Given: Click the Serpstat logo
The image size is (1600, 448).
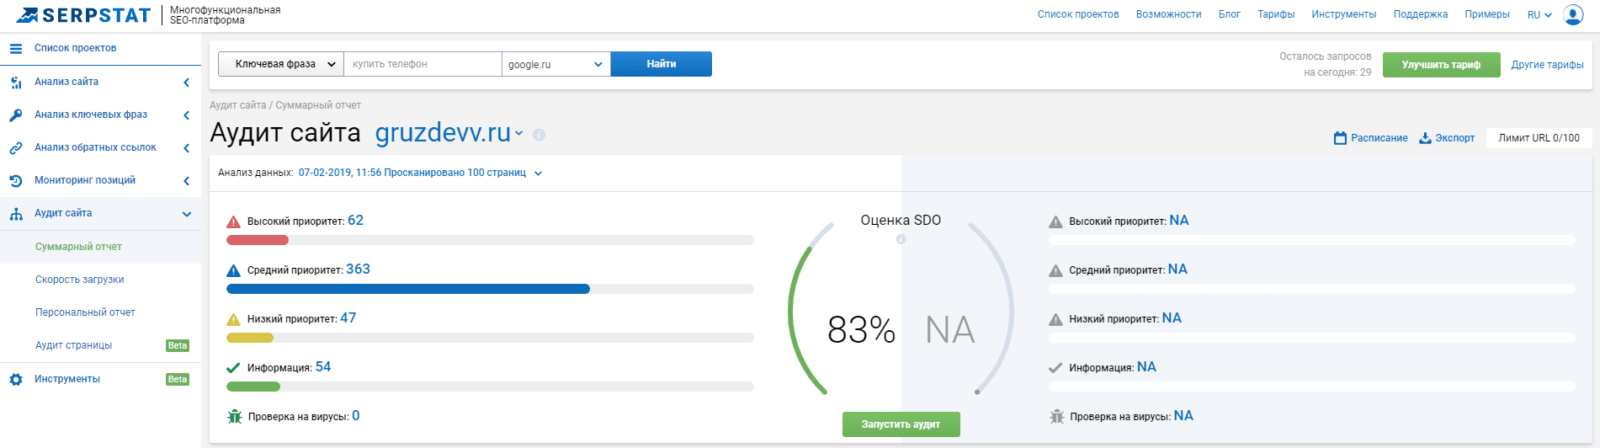Looking at the screenshot, I should (x=83, y=15).
